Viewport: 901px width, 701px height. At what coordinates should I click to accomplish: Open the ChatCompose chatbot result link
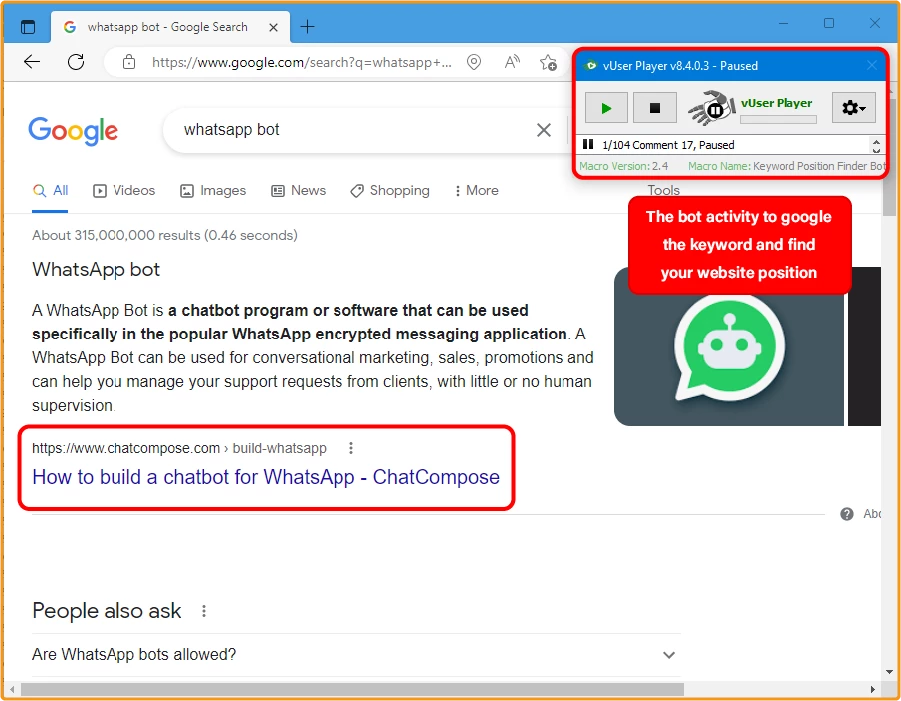(266, 477)
